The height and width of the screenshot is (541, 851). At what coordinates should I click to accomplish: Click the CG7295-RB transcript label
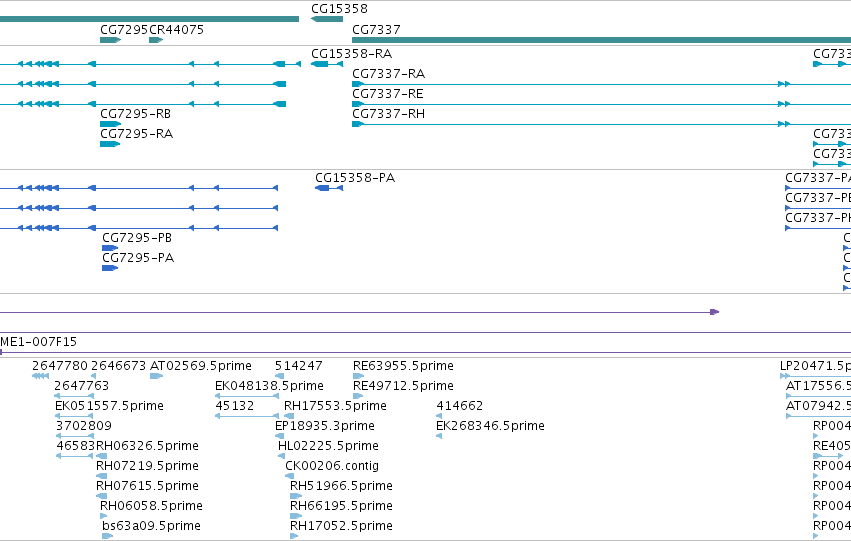(x=136, y=114)
